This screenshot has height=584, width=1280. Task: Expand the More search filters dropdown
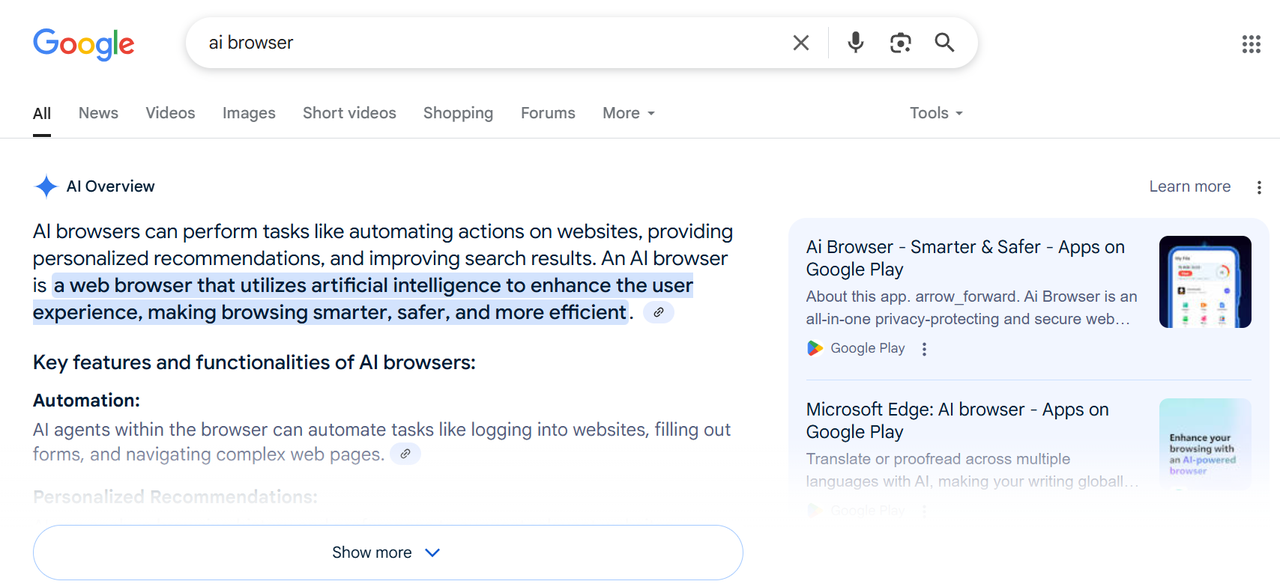click(x=628, y=114)
